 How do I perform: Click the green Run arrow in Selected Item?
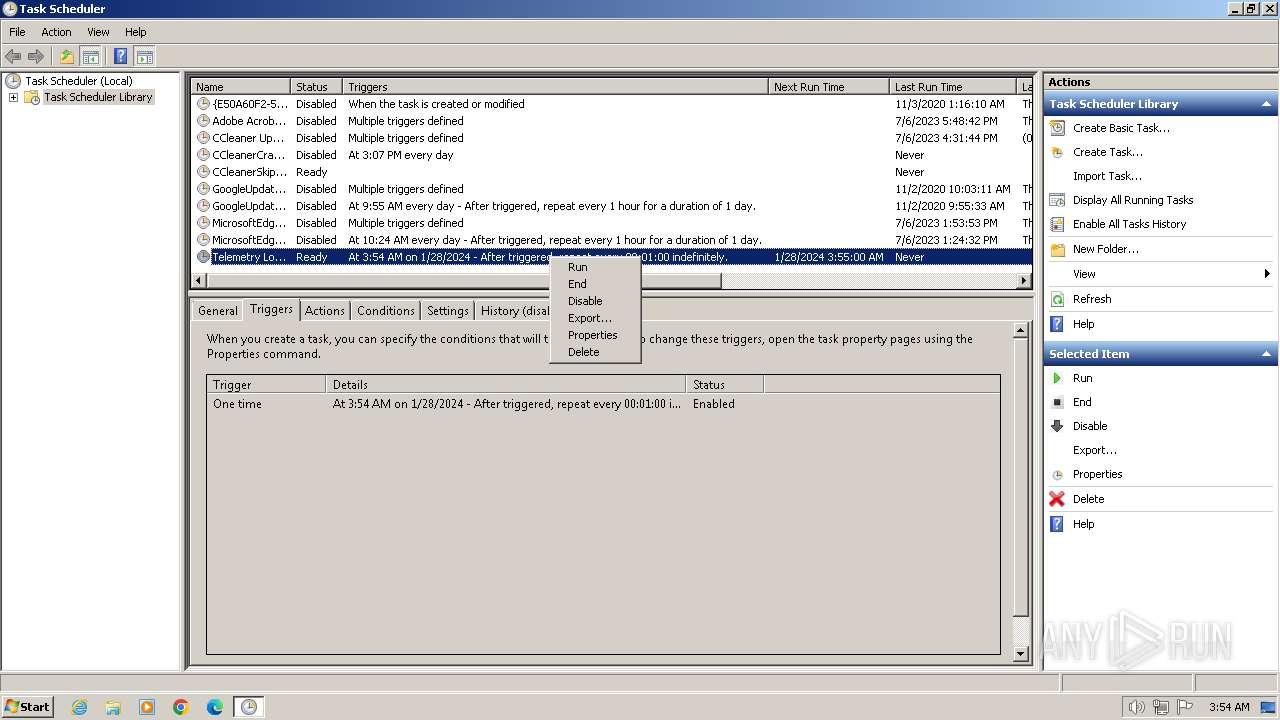[x=1057, y=378]
